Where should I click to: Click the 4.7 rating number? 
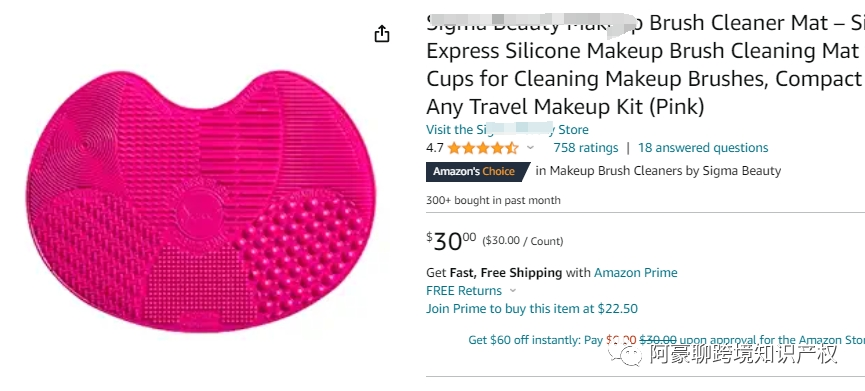point(435,148)
